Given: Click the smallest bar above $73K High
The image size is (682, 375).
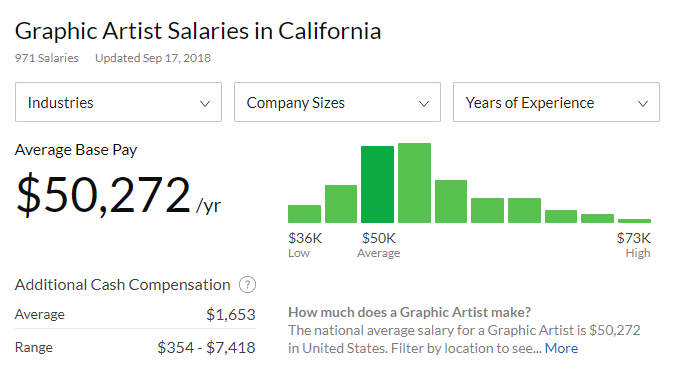Looking at the screenshot, I should click(635, 221).
